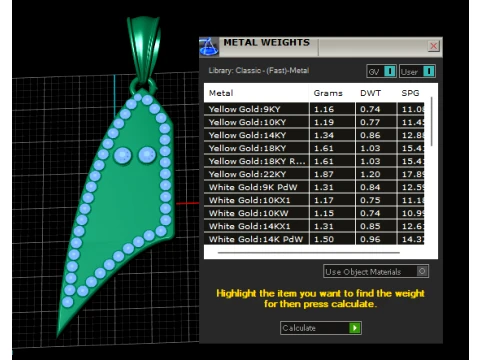Click the Metal Weights flask icon
The image size is (480, 360).
(209, 46)
